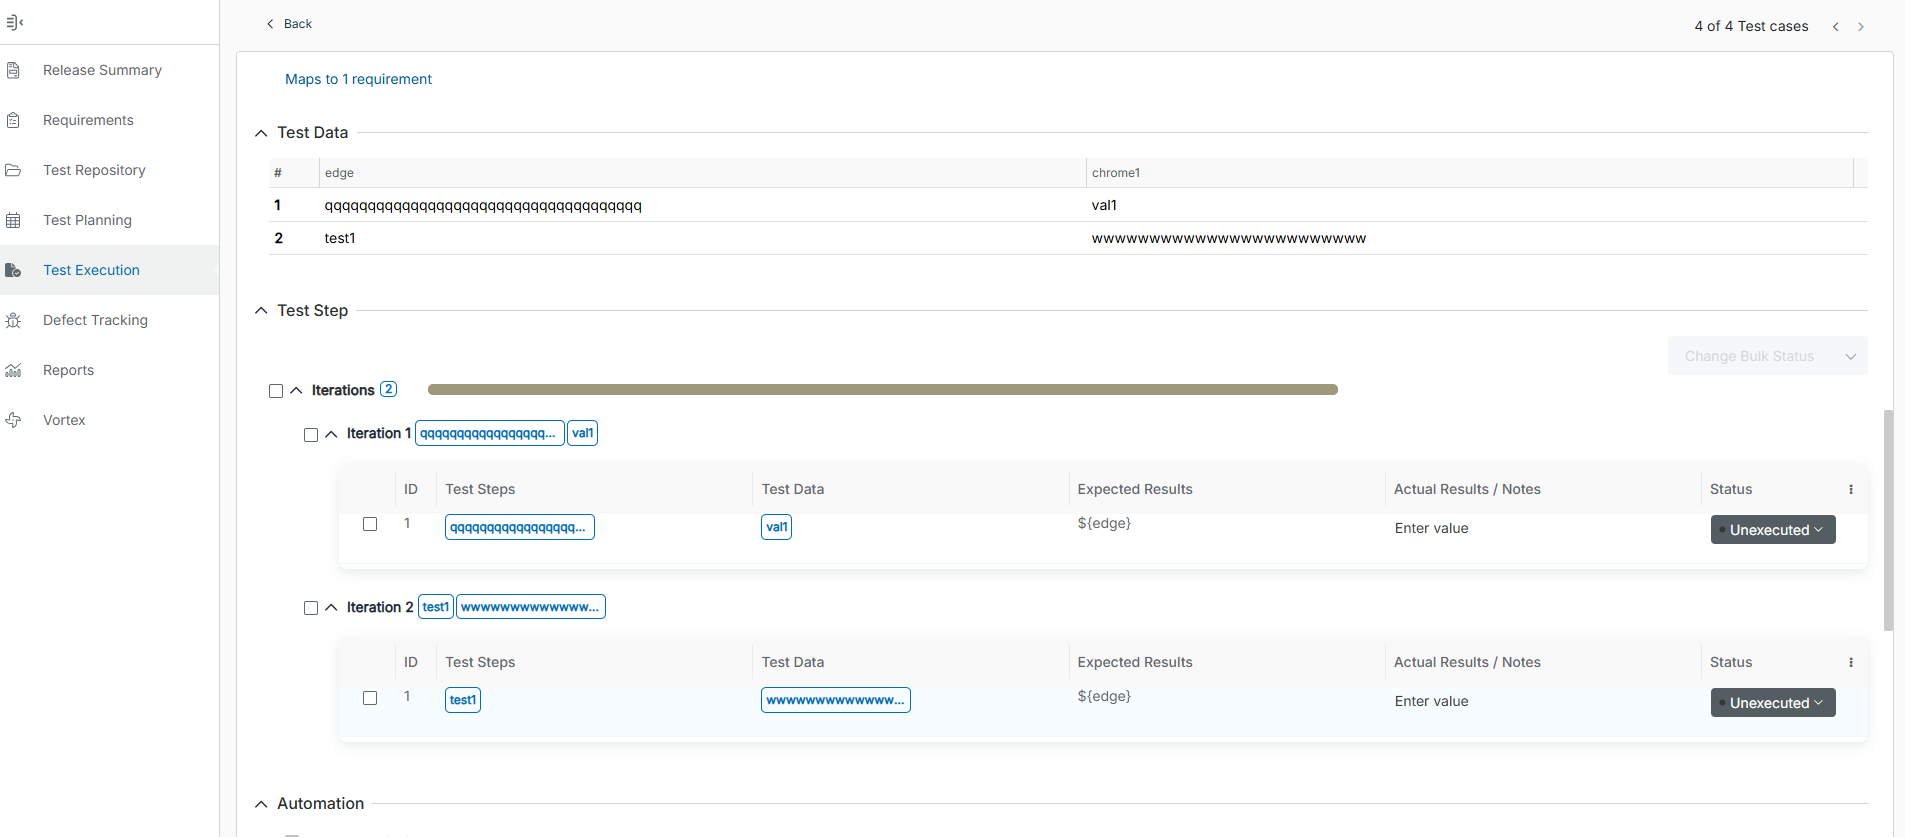Go to Test Planning menu item
This screenshot has width=1905, height=838.
click(x=87, y=220)
